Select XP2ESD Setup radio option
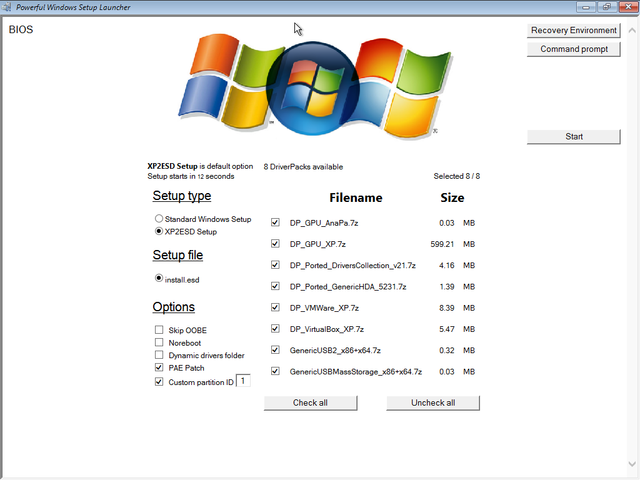The image size is (640, 480). coord(159,231)
